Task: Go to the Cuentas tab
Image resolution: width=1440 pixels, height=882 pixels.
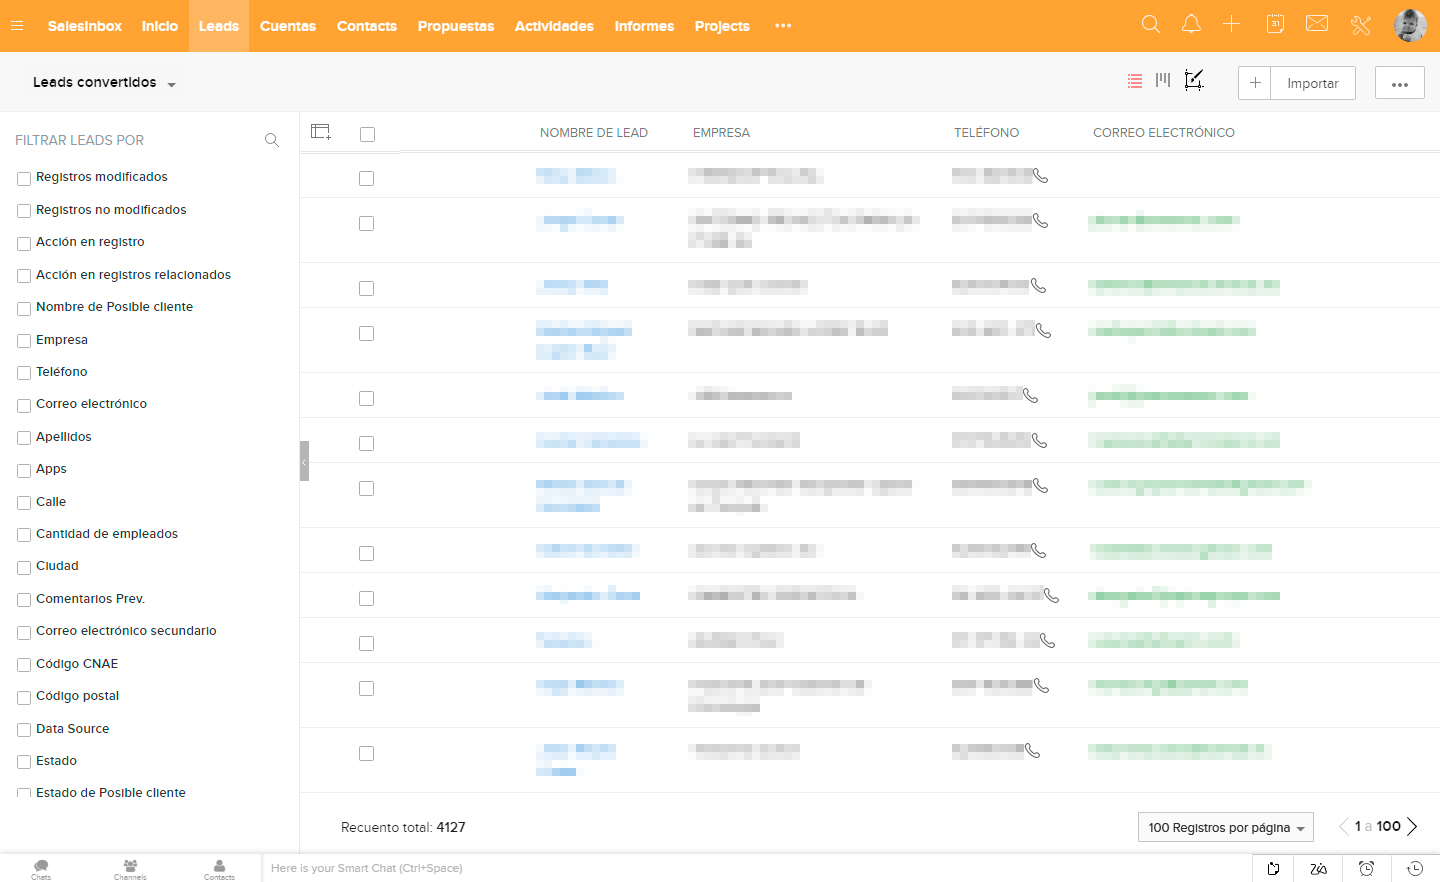Action: coord(287,26)
